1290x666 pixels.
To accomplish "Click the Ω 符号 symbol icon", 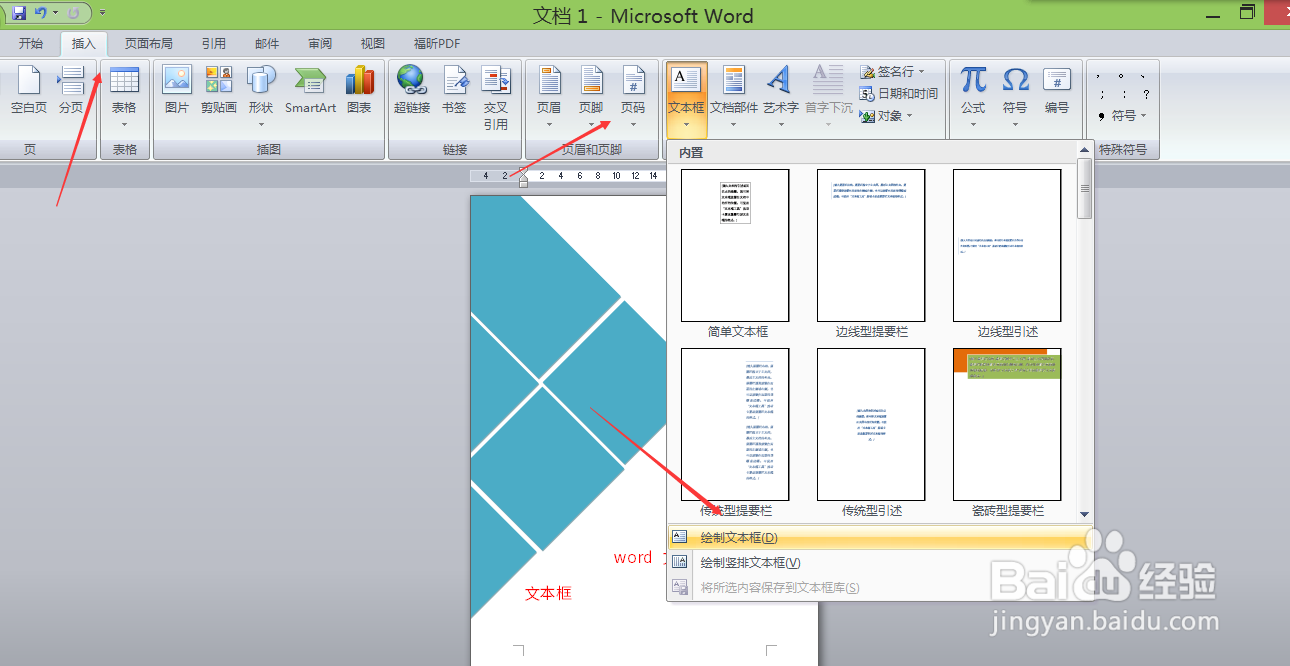I will (1015, 98).
